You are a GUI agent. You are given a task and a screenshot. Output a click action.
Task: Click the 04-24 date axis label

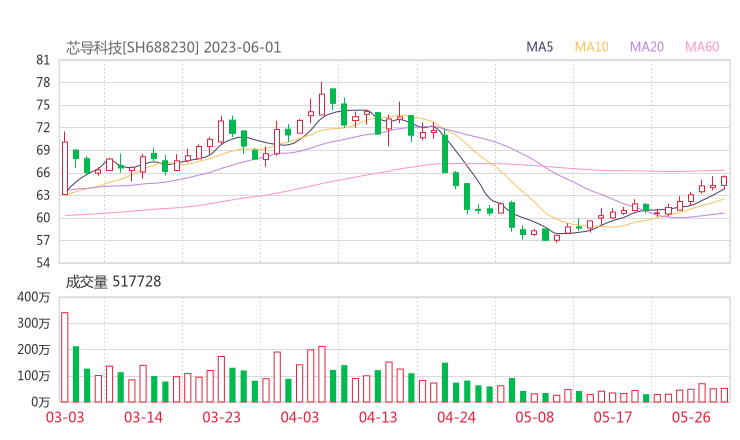click(x=456, y=417)
